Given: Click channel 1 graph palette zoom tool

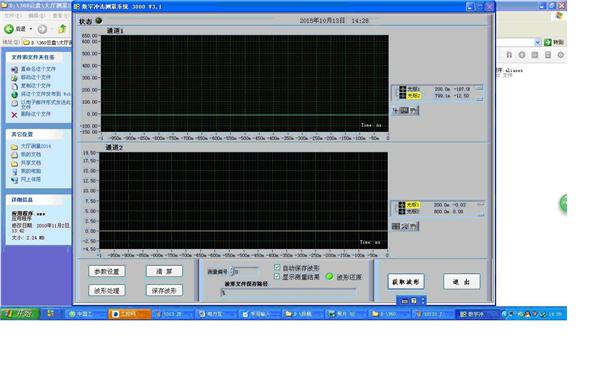Looking at the screenshot, I should pos(404,111).
